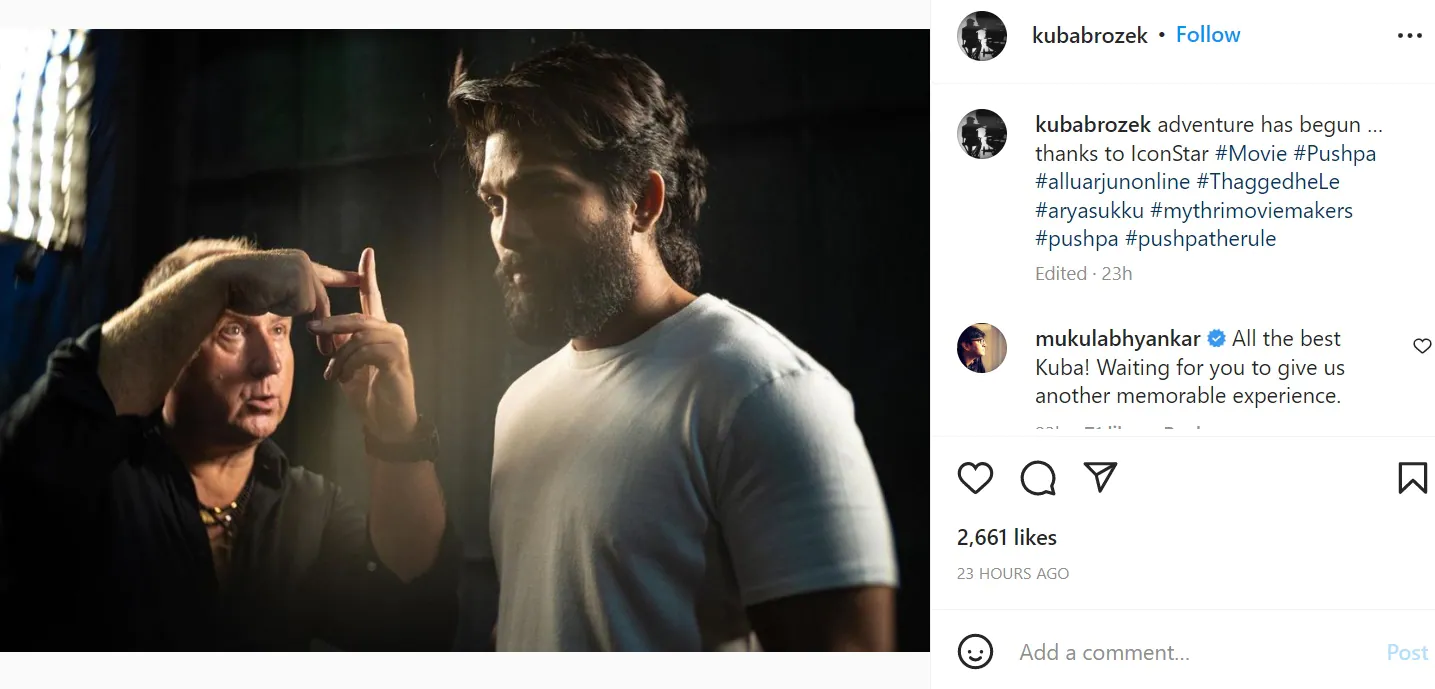Open the #mythrimoviemakers hashtag
Screen dimensions: 1435x689
(x=1251, y=211)
